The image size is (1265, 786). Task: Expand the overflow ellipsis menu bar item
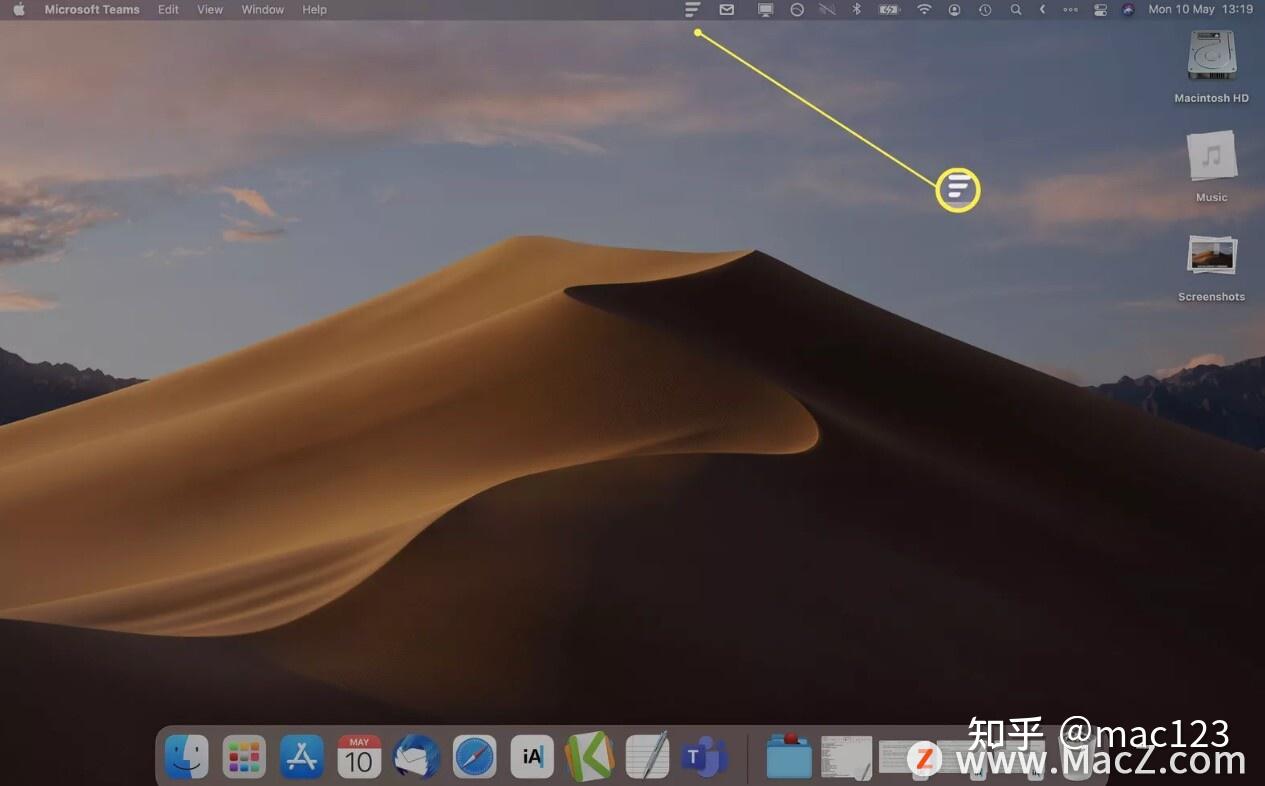(1068, 9)
